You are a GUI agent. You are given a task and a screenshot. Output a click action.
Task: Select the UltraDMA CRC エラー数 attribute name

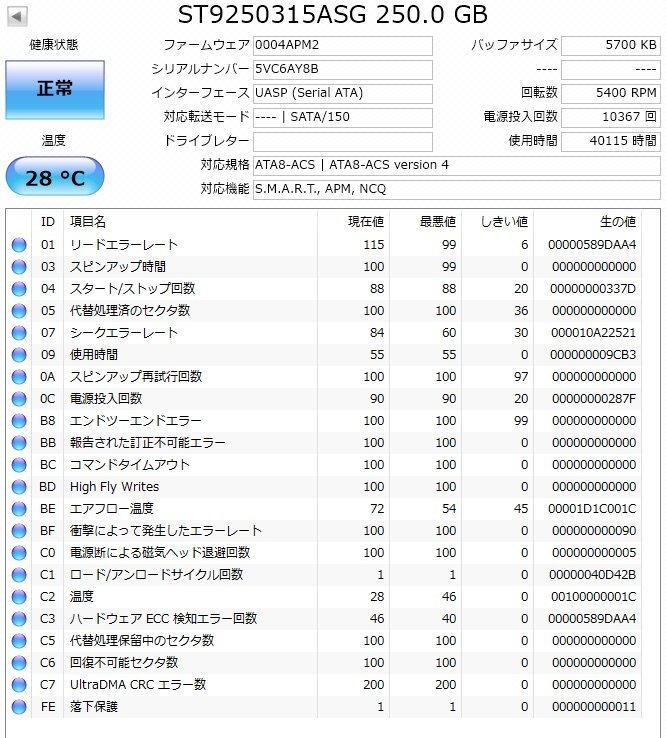(x=138, y=685)
